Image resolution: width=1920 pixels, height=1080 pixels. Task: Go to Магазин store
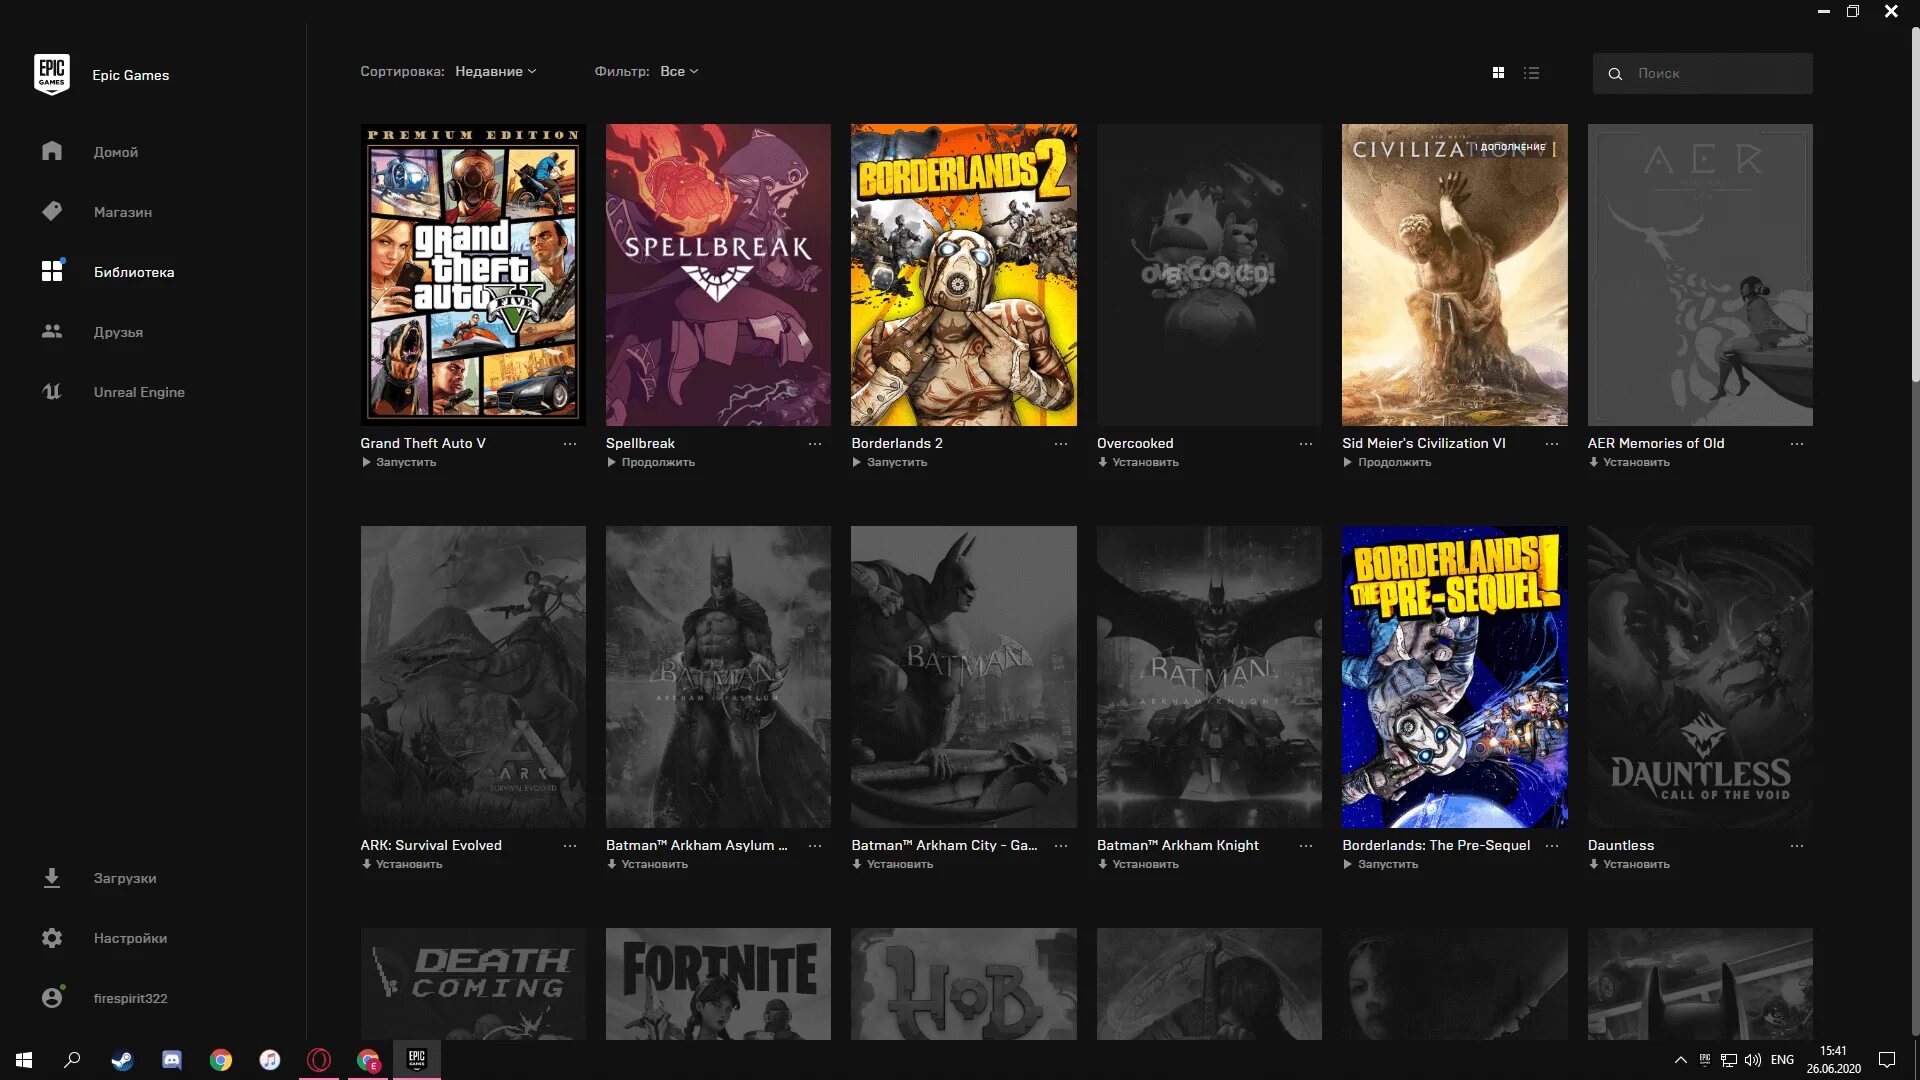coord(97,211)
